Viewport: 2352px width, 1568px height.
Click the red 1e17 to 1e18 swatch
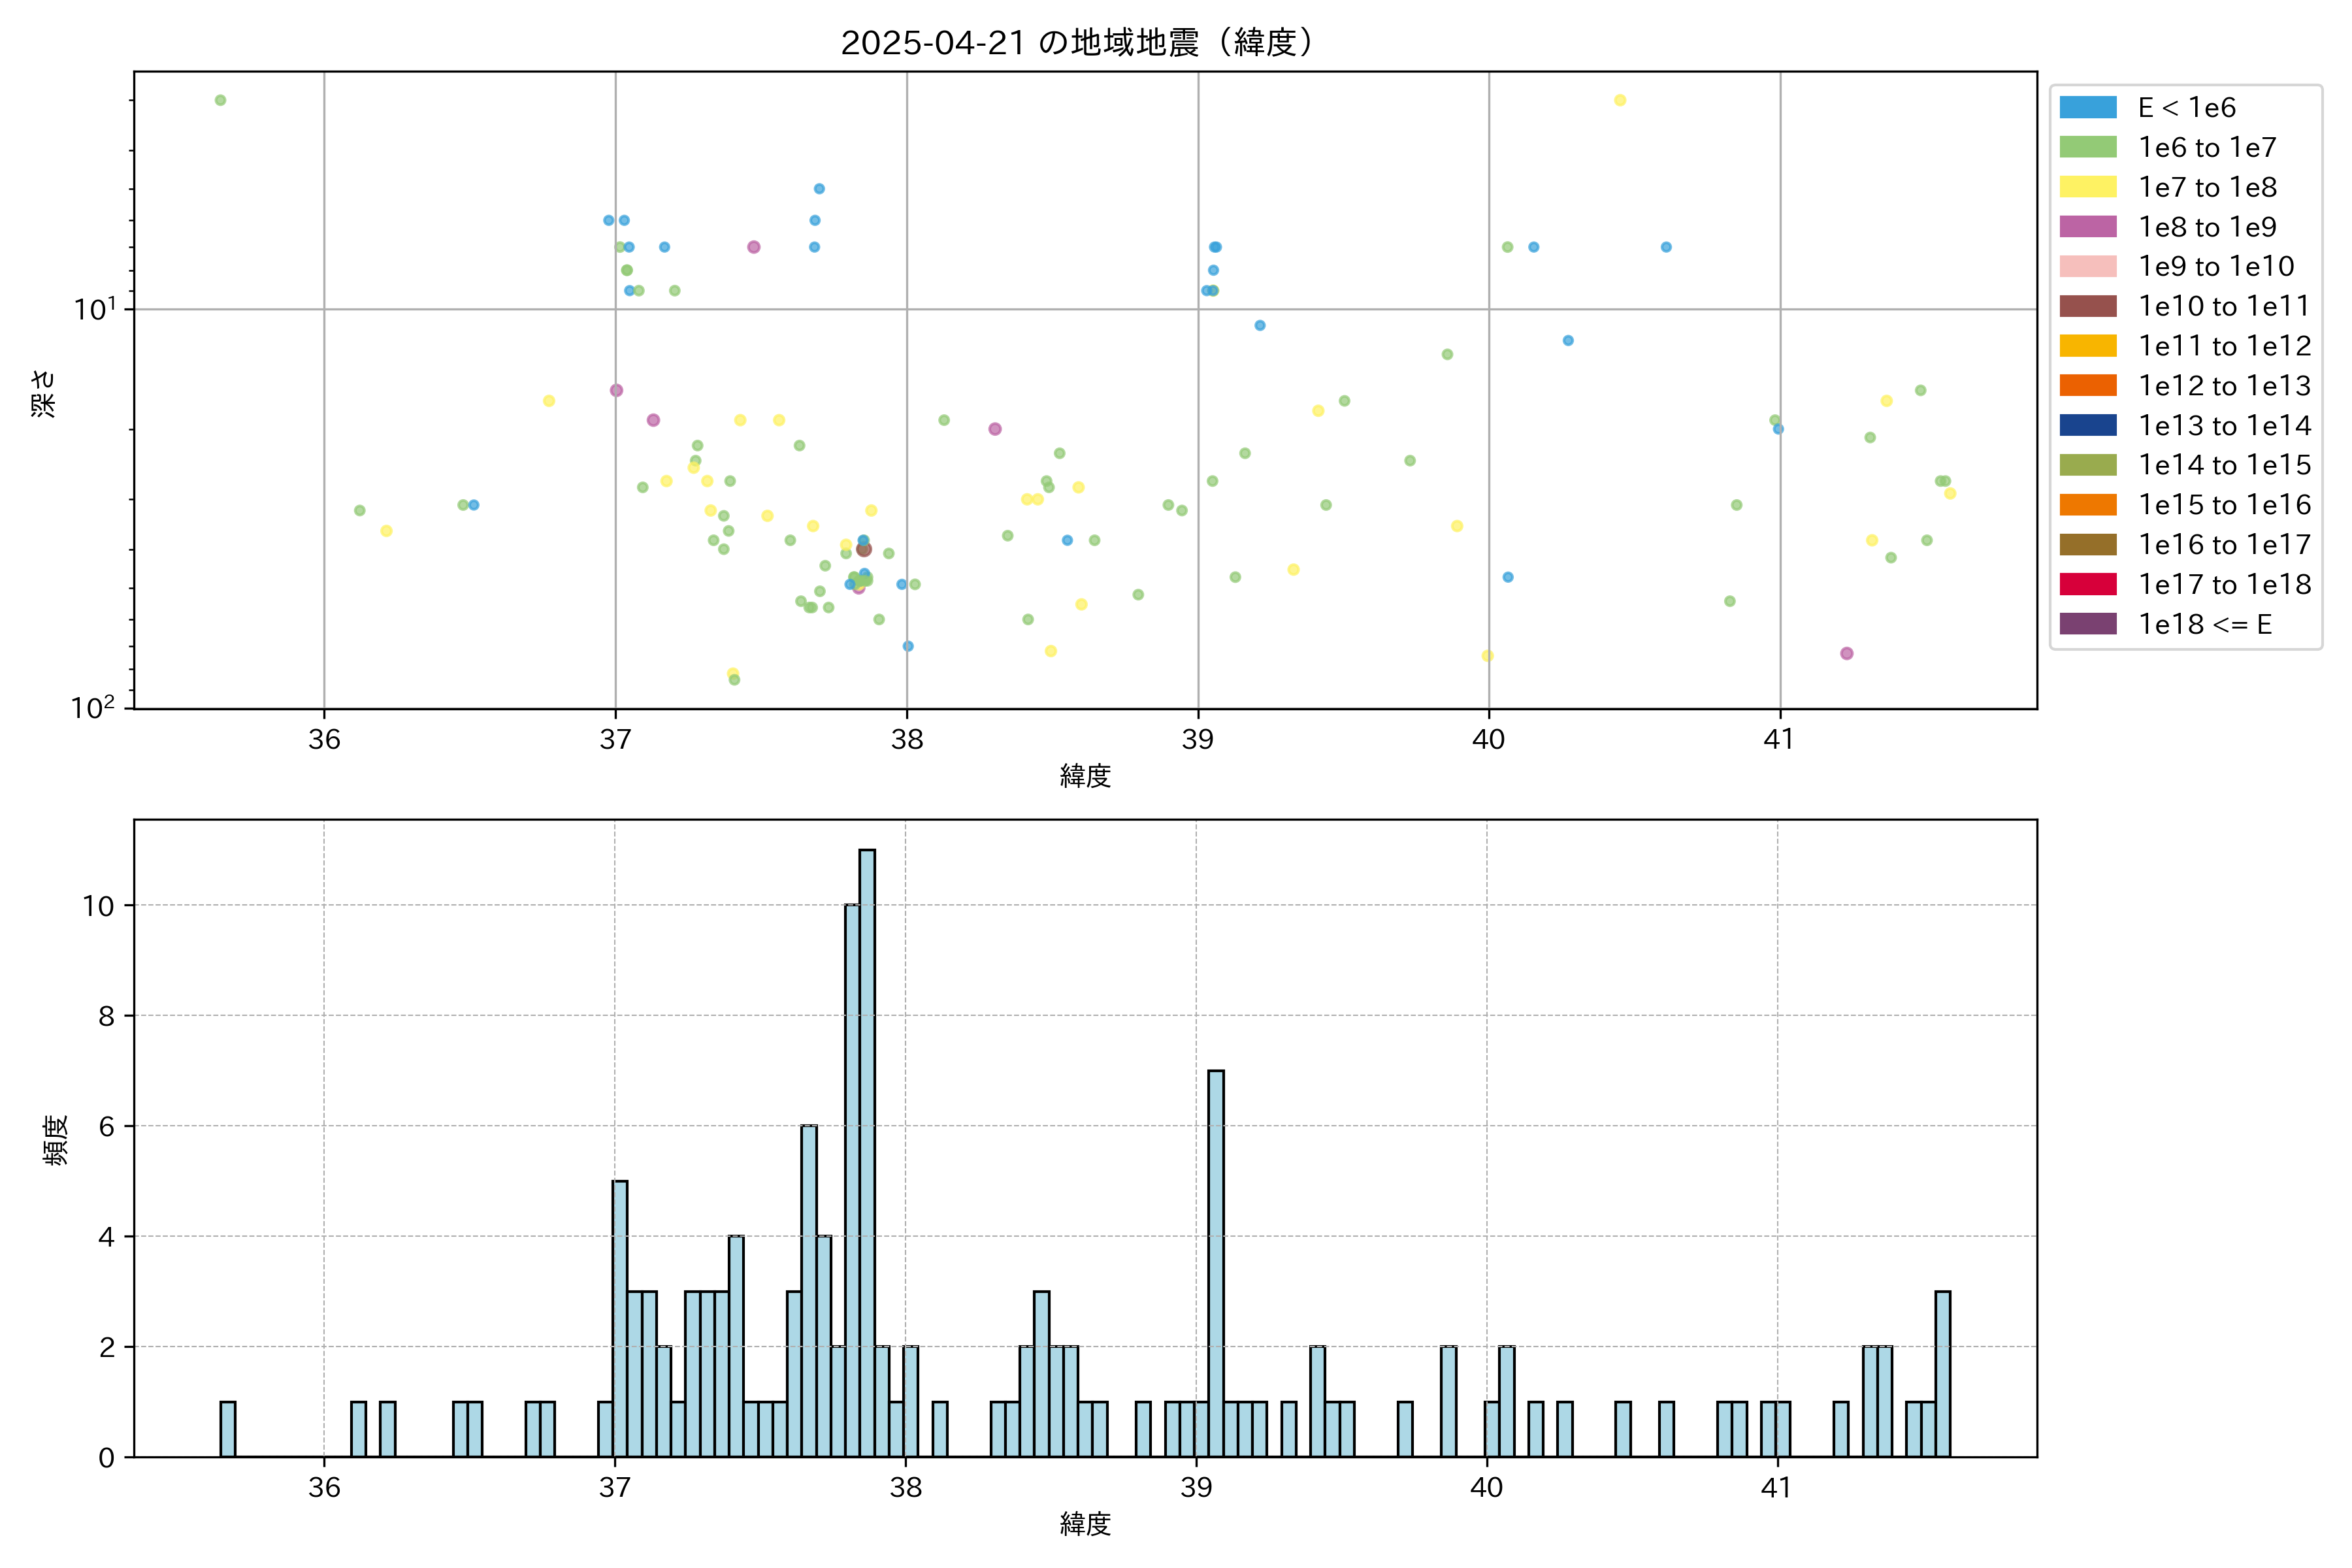(2087, 584)
